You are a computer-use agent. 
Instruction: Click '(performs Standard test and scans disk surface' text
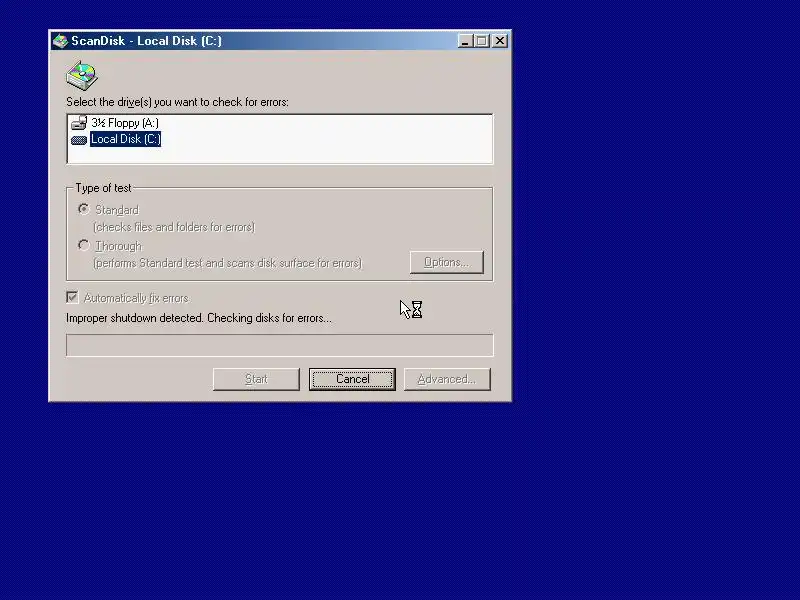click(228, 263)
